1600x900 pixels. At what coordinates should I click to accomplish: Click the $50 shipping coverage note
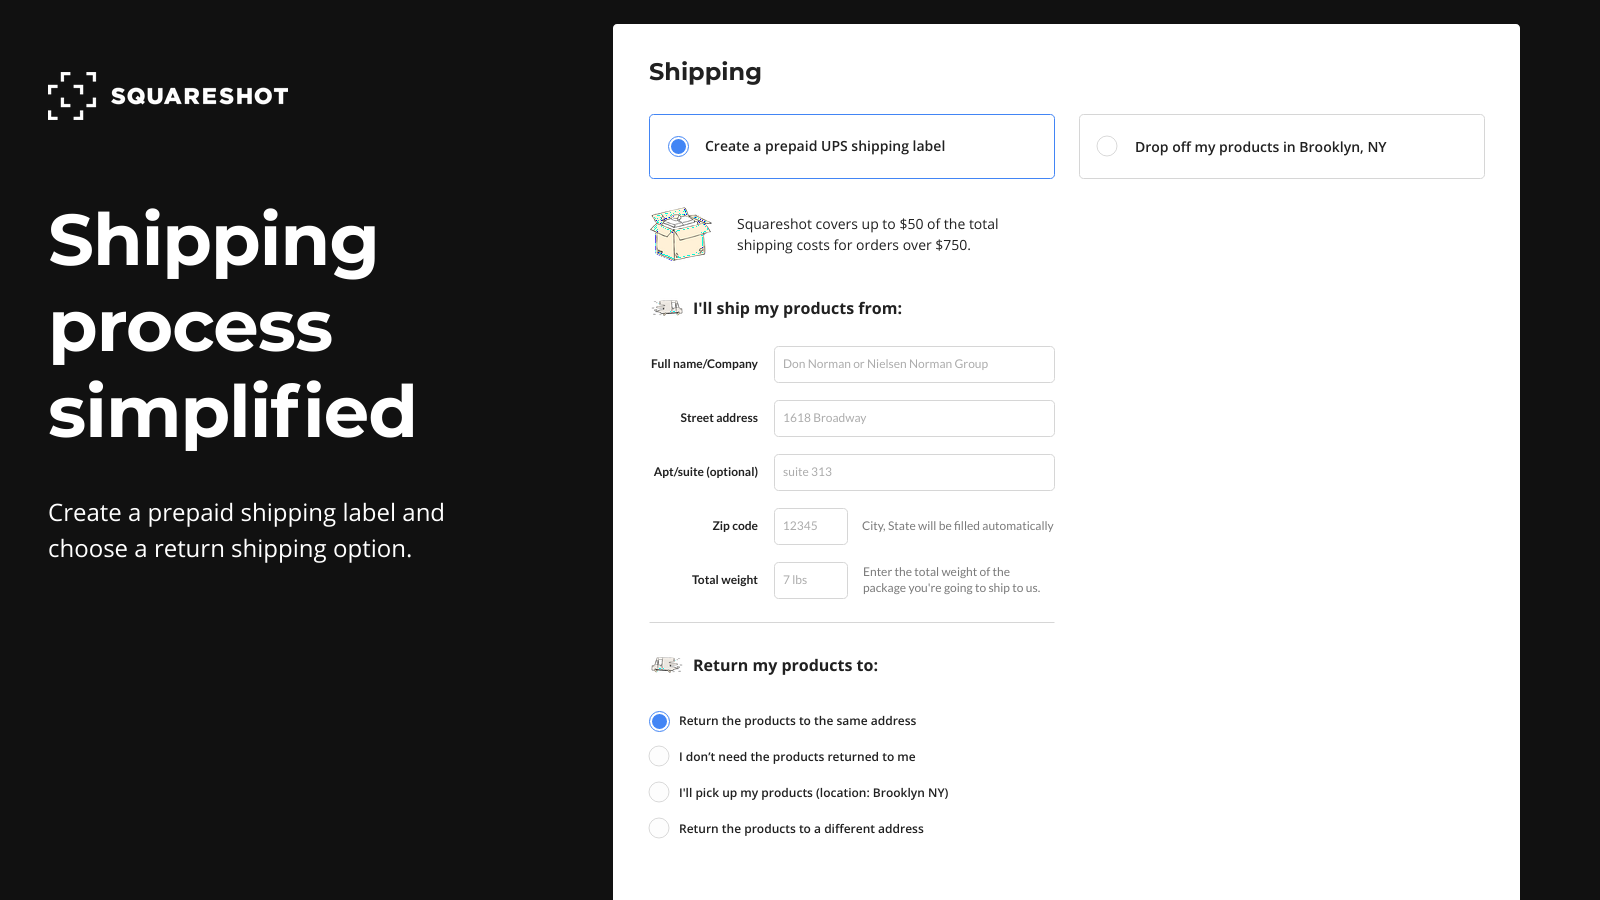tap(867, 234)
